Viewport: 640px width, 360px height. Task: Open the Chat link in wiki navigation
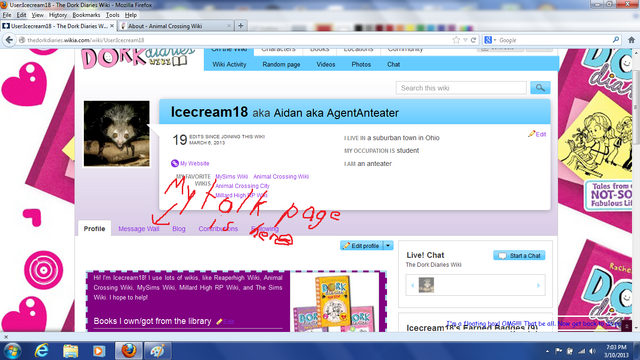click(393, 64)
